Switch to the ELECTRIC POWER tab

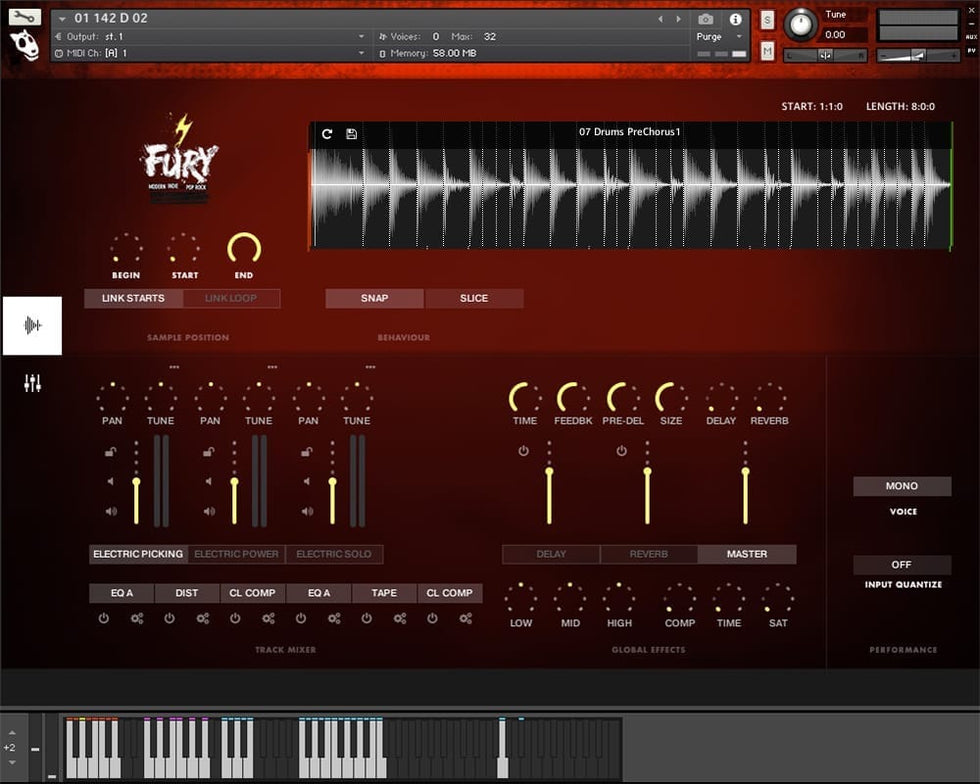click(236, 554)
